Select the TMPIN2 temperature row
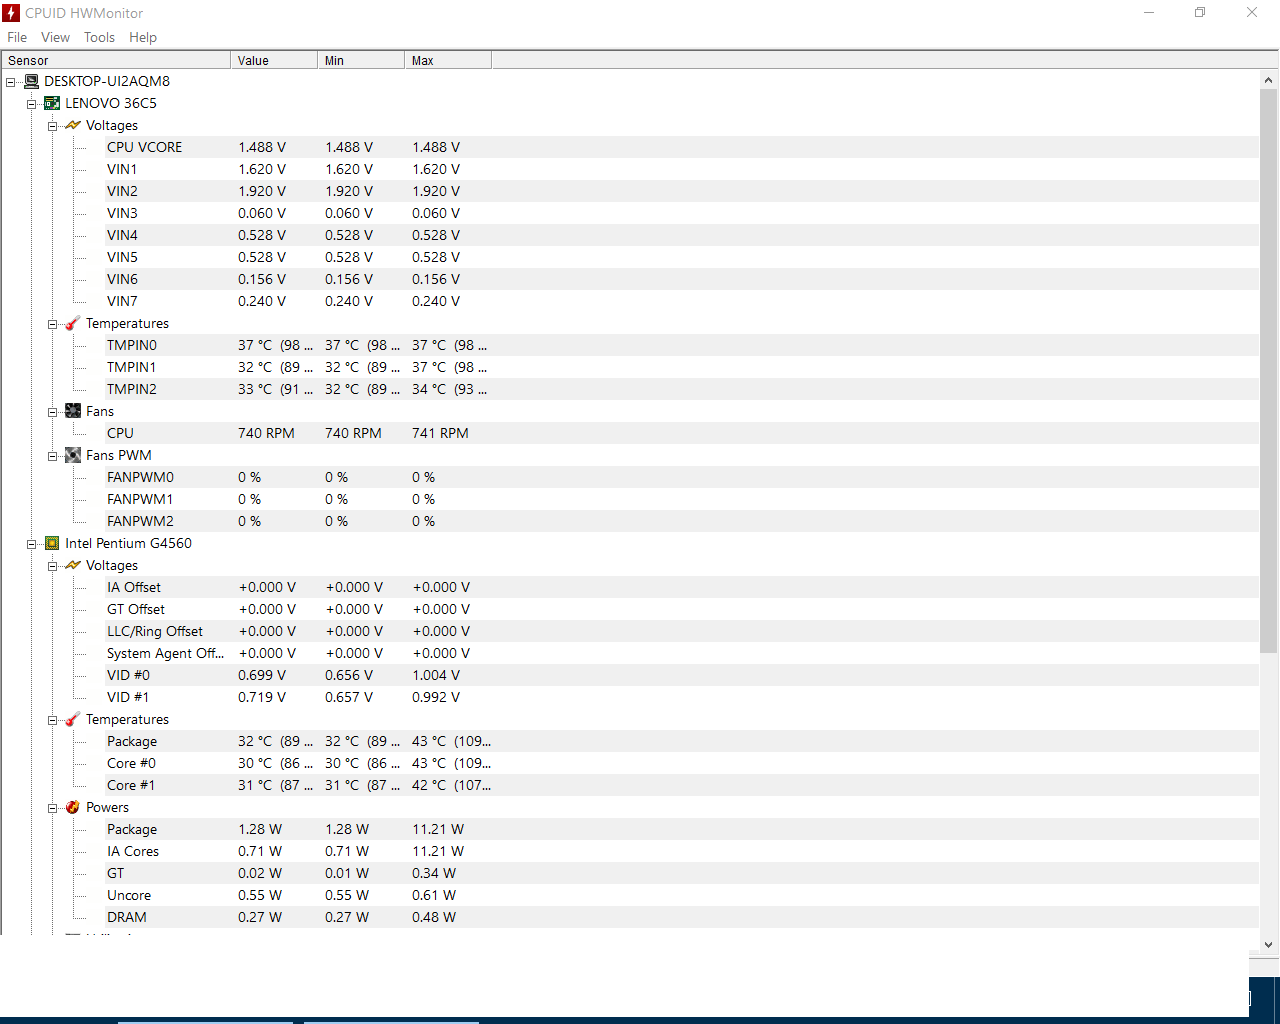1280x1024 pixels. [680, 389]
